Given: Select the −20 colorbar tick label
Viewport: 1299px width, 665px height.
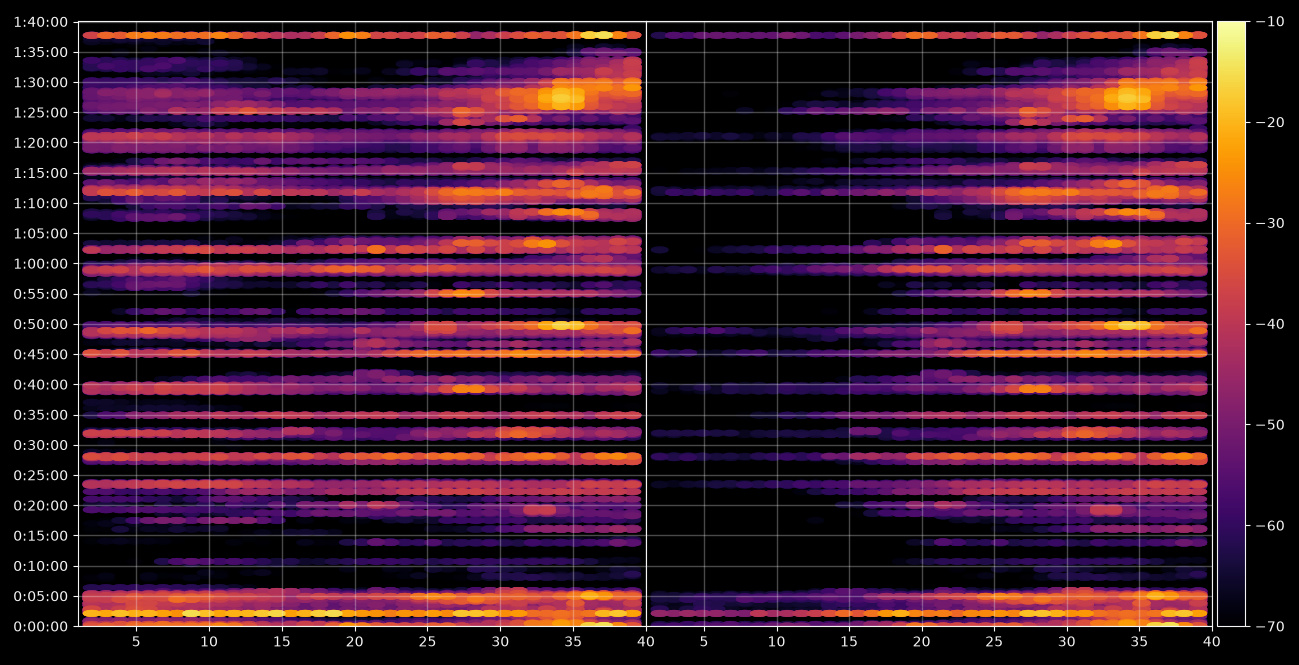Looking at the screenshot, I should (1270, 122).
